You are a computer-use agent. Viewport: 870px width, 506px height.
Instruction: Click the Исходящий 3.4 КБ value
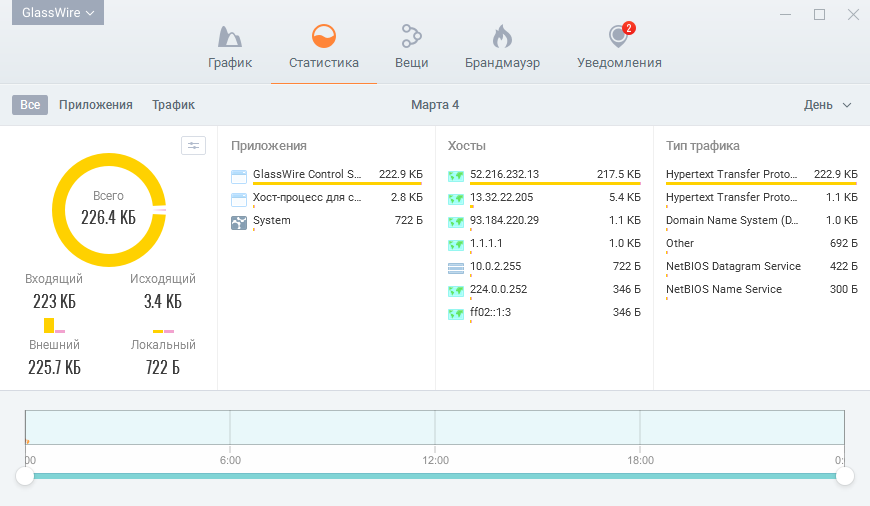point(163,302)
